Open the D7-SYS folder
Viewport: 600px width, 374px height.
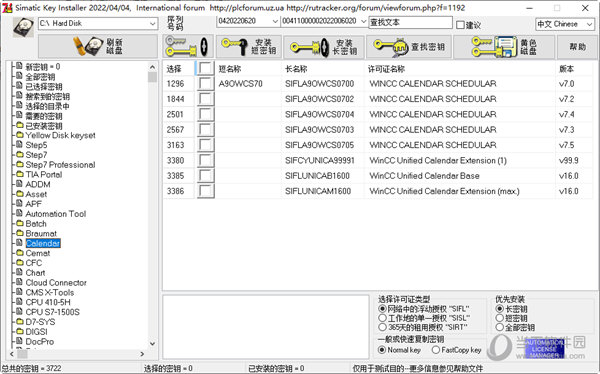click(x=40, y=322)
